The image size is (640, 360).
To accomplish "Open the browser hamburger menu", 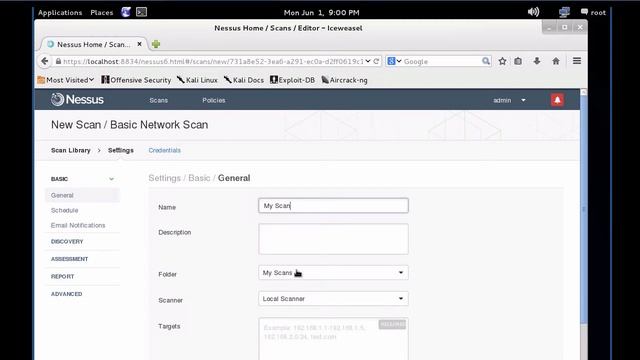I will 577,61.
